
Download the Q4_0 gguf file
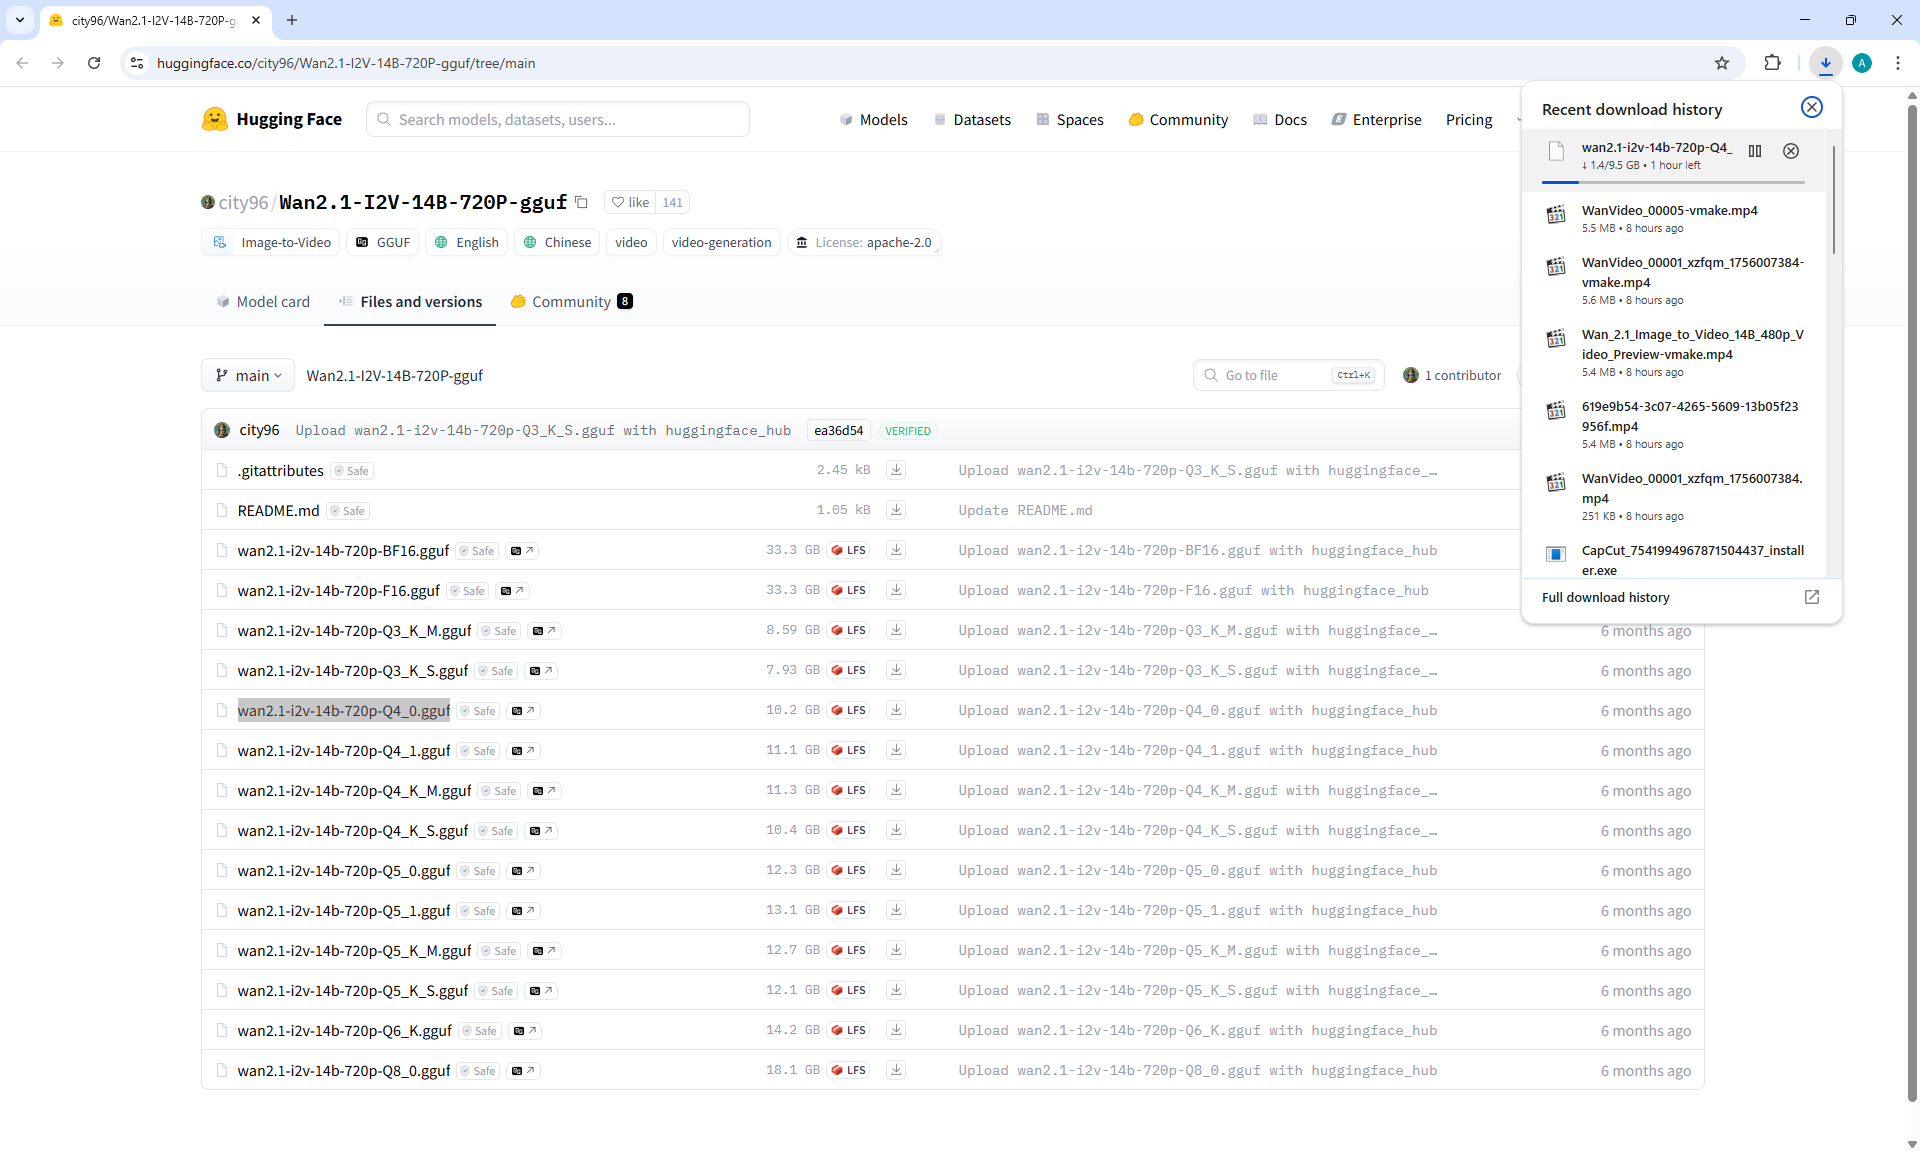coord(896,710)
